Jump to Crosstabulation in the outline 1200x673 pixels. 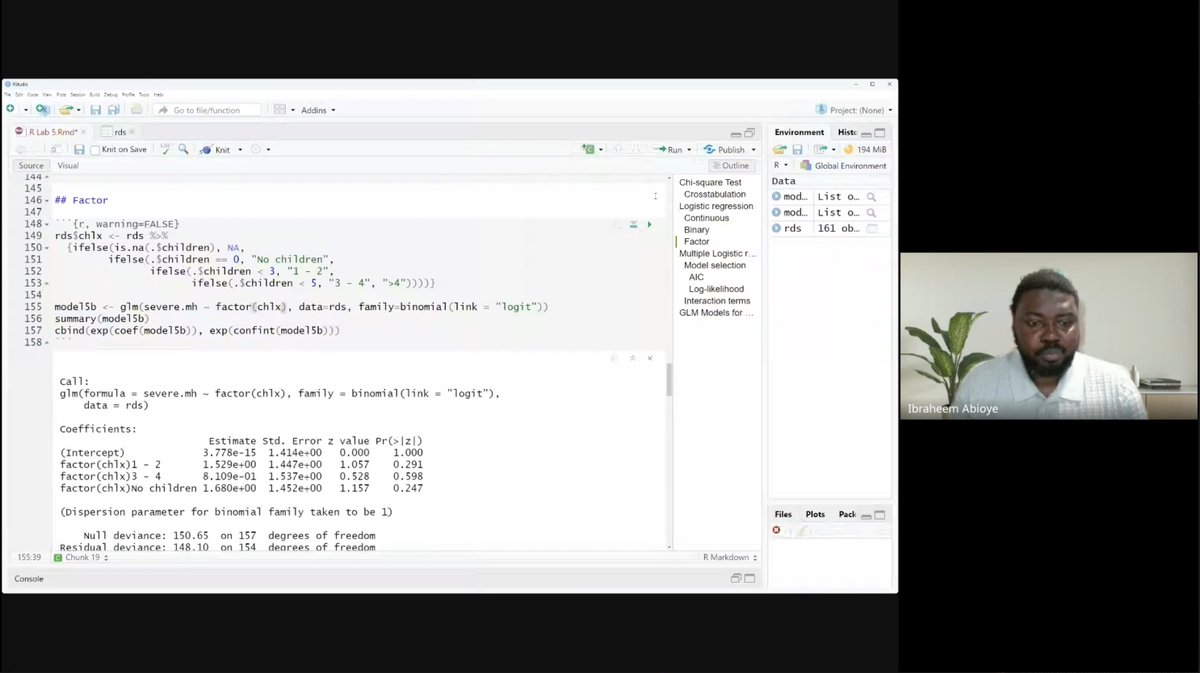[x=715, y=194]
